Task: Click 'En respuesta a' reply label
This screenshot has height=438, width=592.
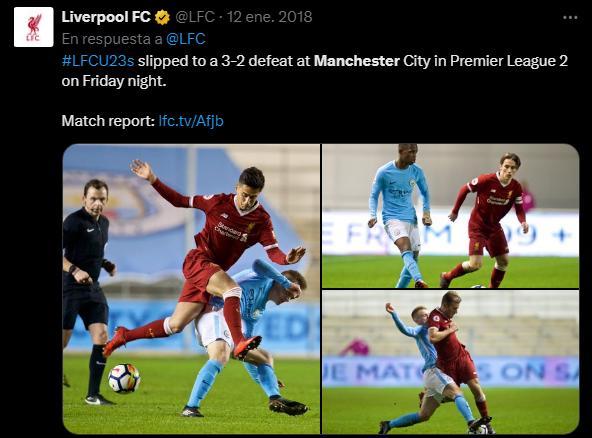Action: click(112, 39)
